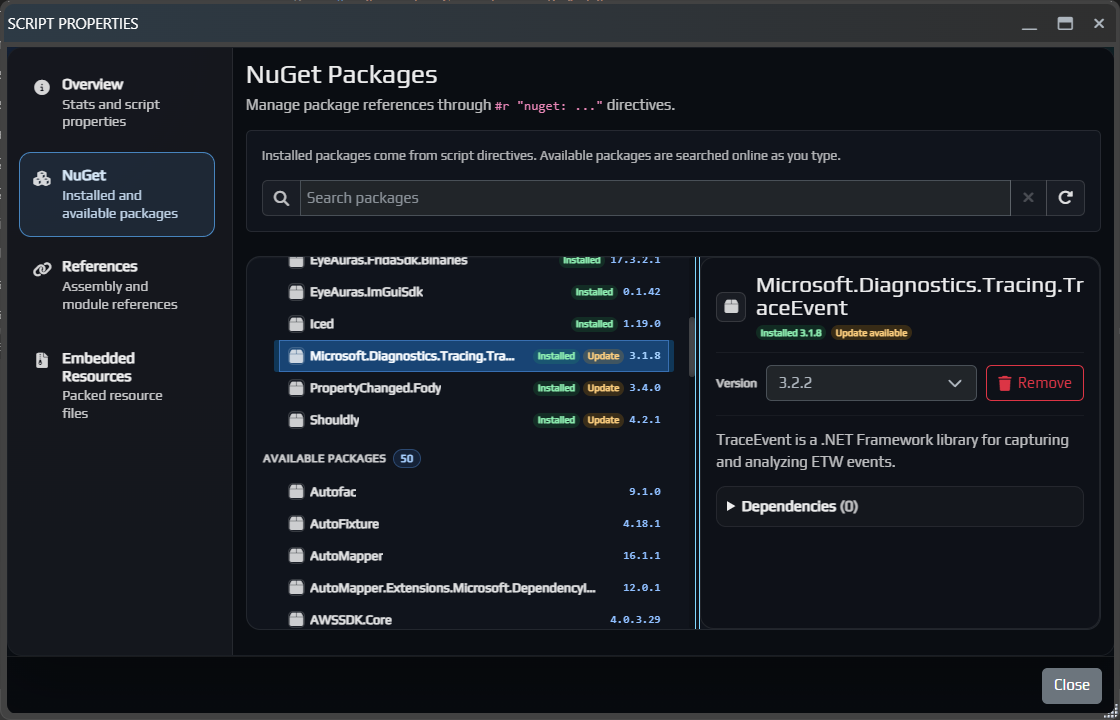The image size is (1120, 720).
Task: Click the cube icon next to AWSSDK.Core
Action: 297,619
